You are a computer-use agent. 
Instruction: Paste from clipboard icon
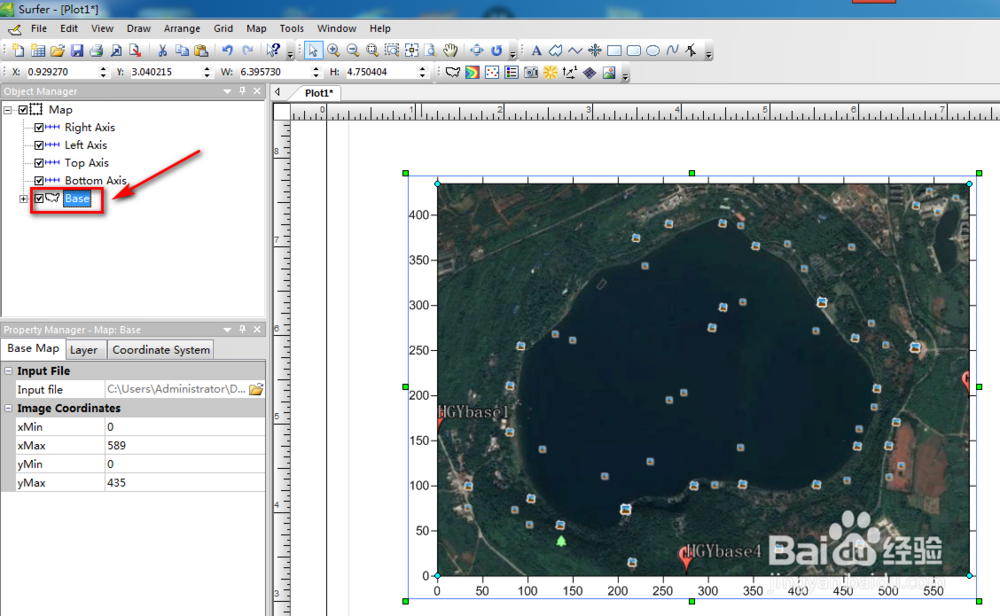coord(202,50)
